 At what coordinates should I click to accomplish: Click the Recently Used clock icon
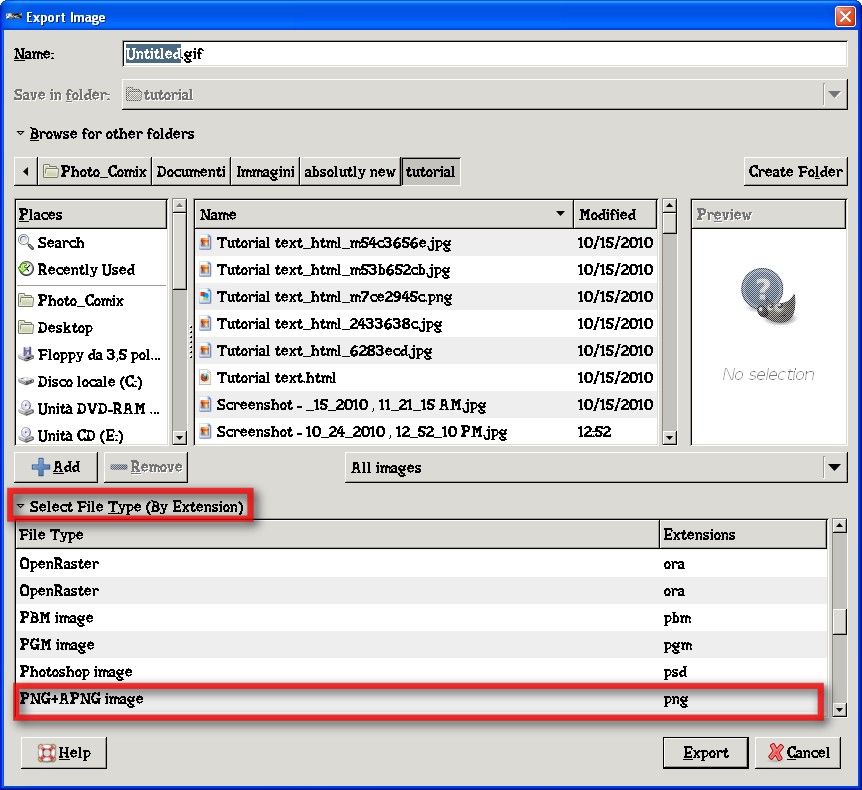[26, 269]
